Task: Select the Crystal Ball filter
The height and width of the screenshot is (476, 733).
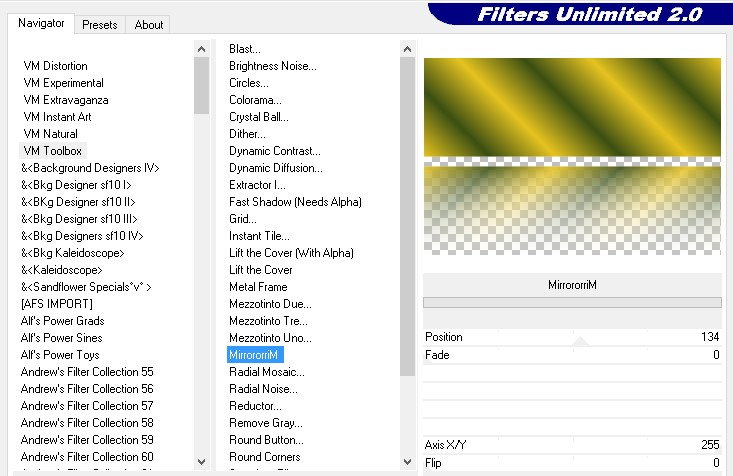Action: pos(258,117)
